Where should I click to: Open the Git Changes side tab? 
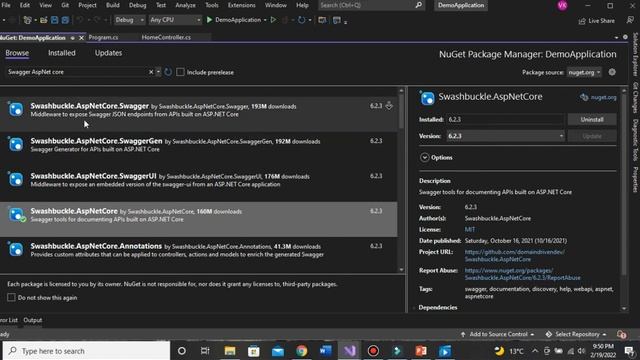tap(635, 98)
